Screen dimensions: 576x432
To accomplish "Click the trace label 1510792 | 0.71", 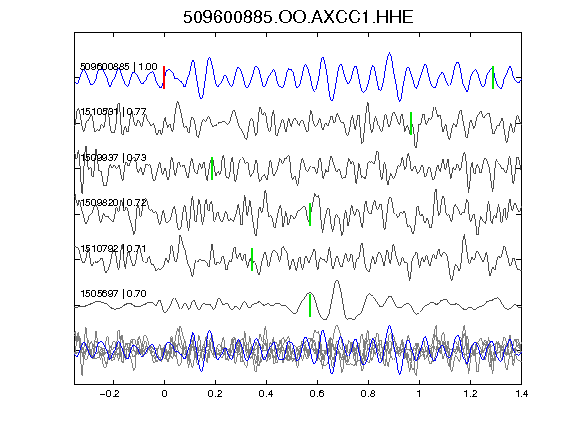I will (114, 249).
